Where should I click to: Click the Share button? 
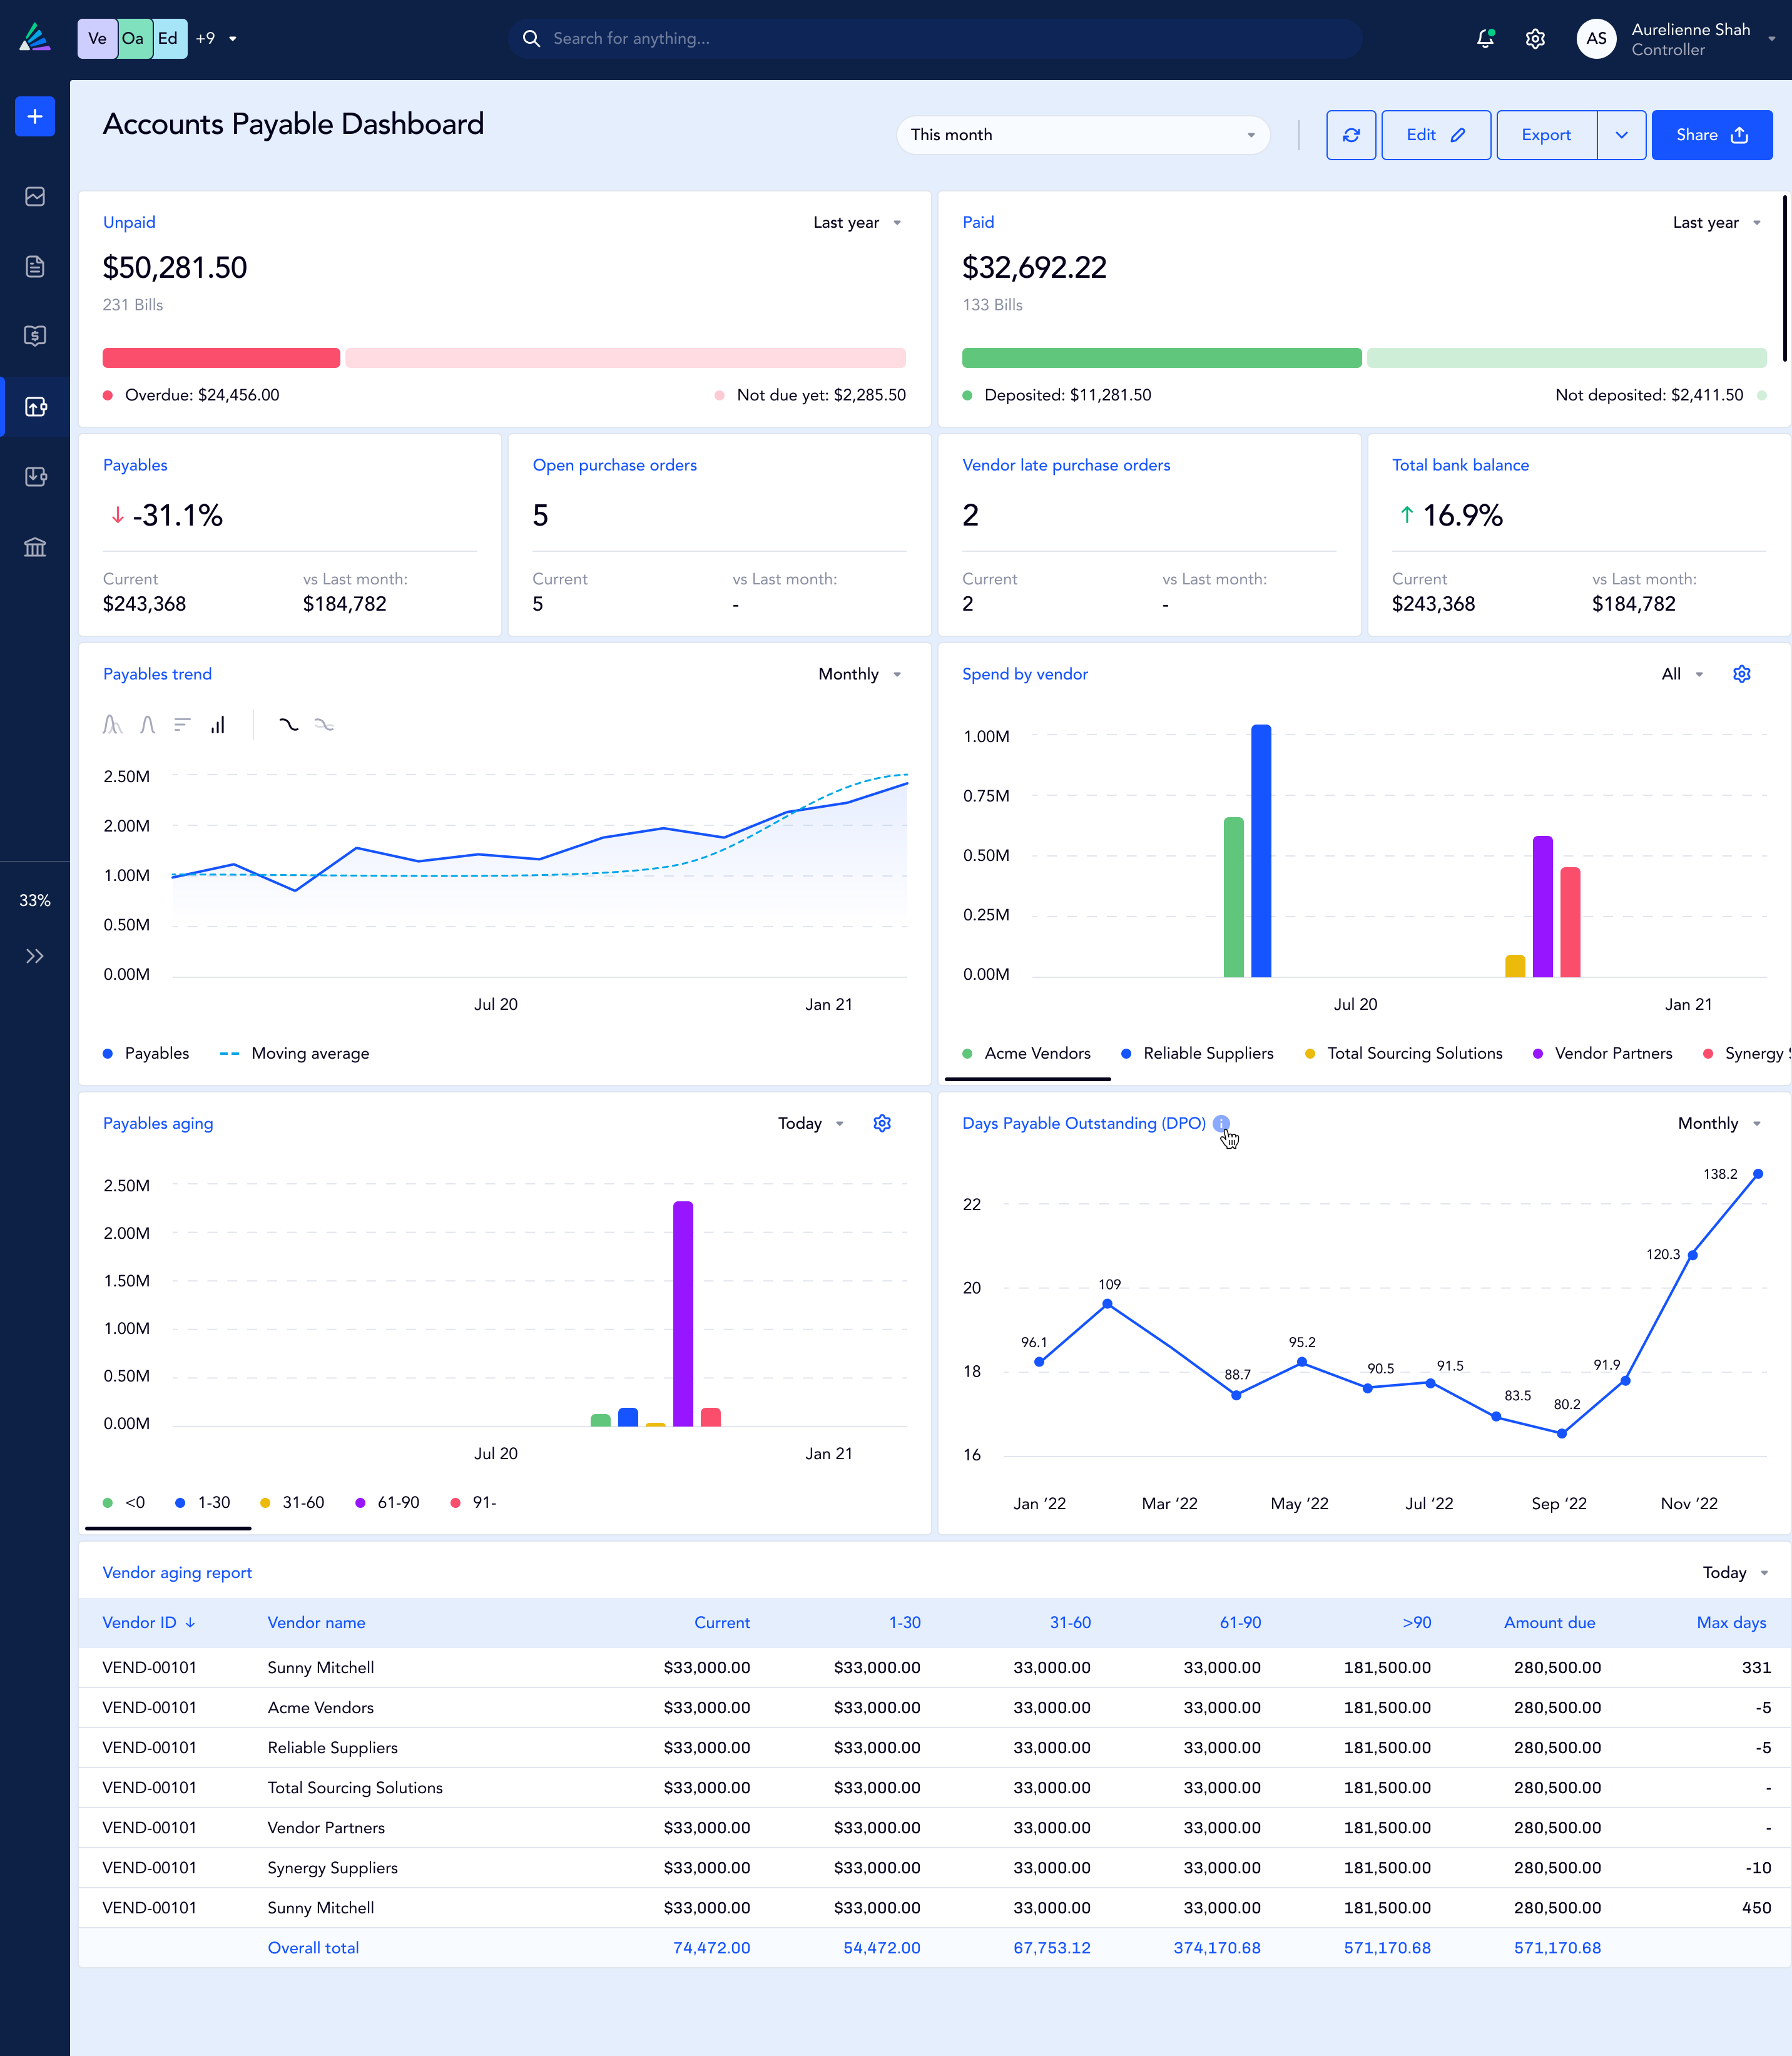pyautogui.click(x=1711, y=135)
